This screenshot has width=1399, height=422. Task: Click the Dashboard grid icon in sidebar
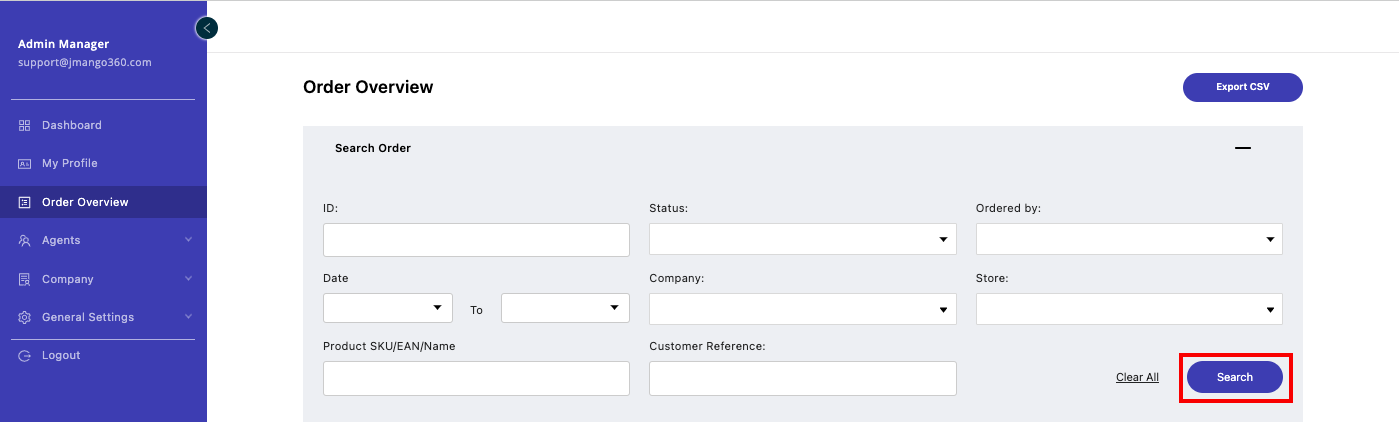[25, 125]
